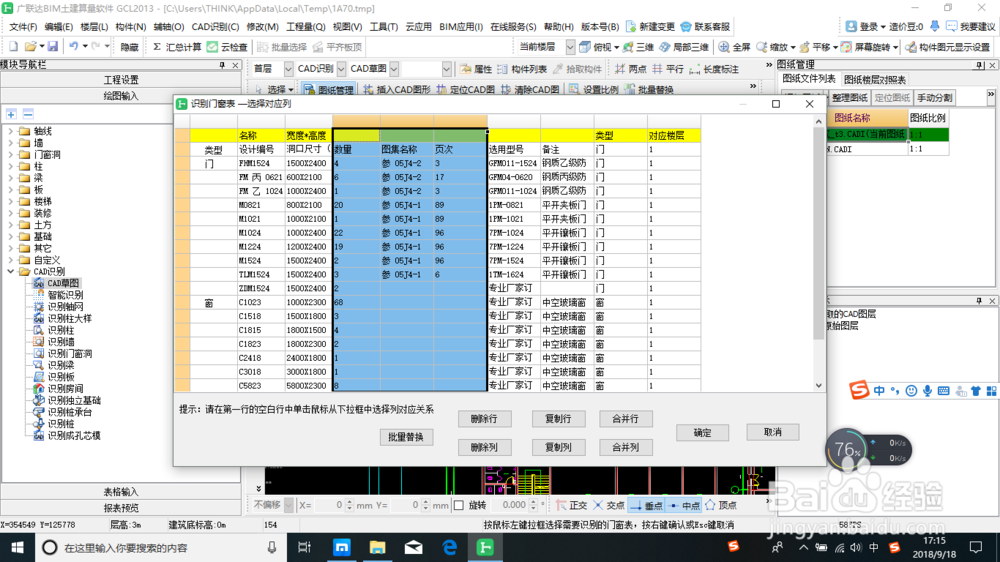The image size is (1000, 562).
Task: Switch to 图纸楼层对照表 tab
Action: tap(874, 80)
